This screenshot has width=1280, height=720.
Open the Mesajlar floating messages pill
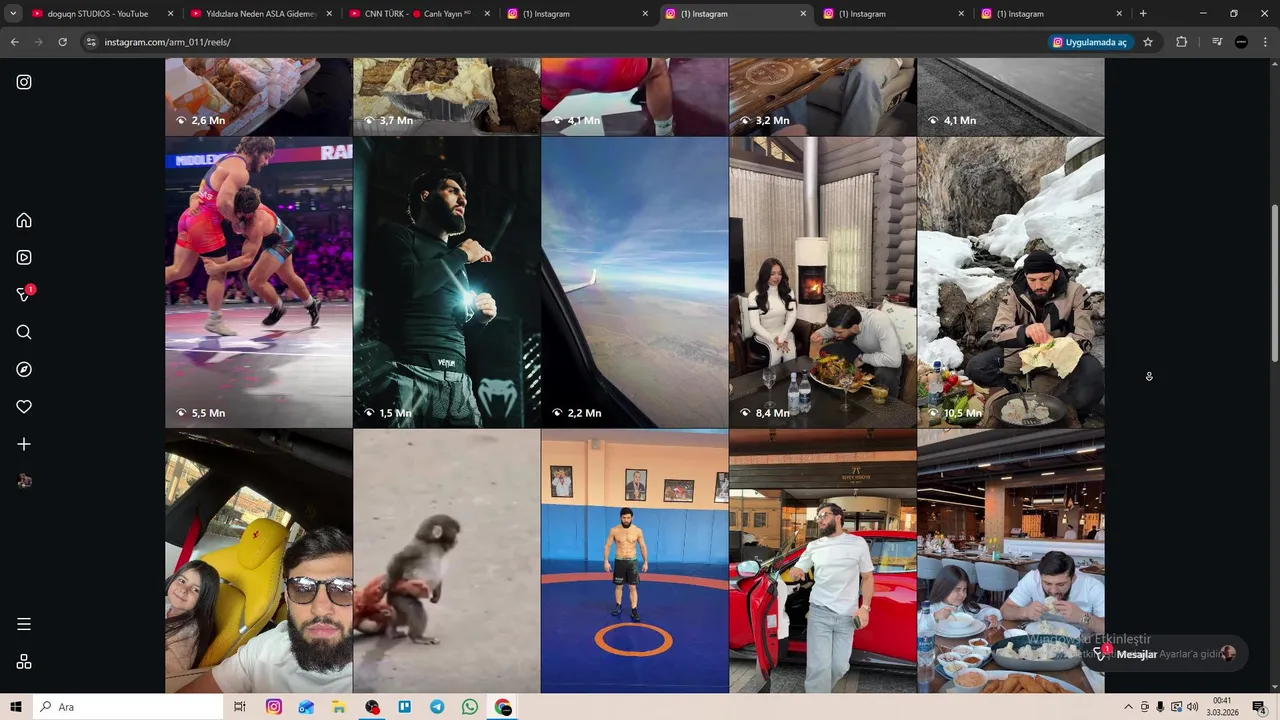coord(1165,654)
